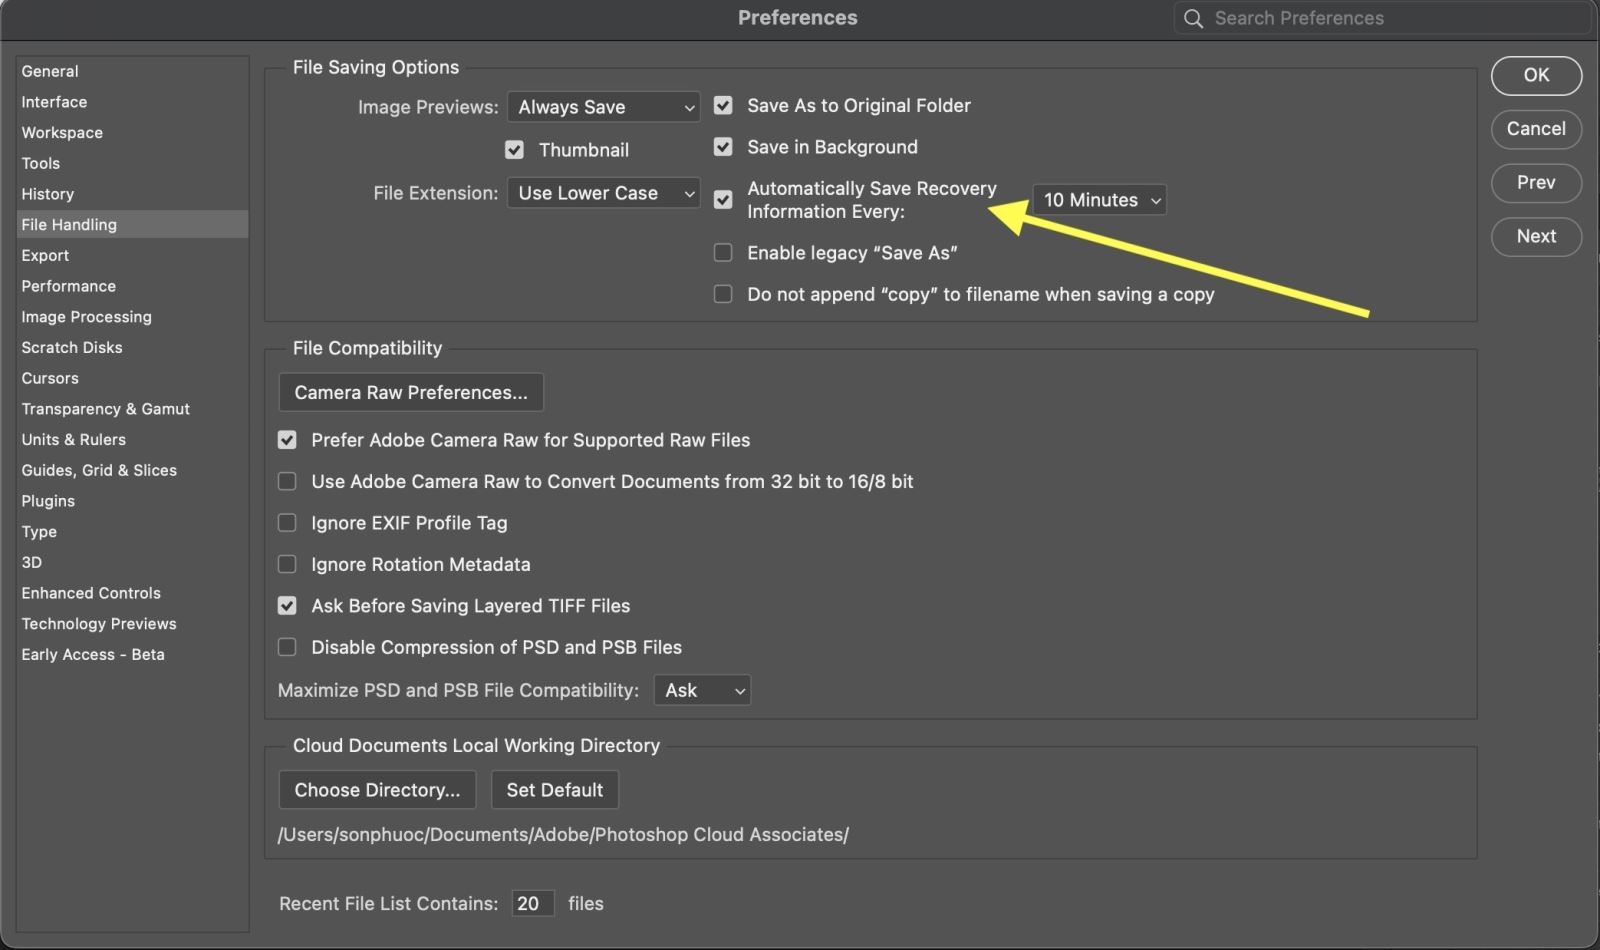Open the Technology Previews section
1600x950 pixels.
[x=99, y=623]
